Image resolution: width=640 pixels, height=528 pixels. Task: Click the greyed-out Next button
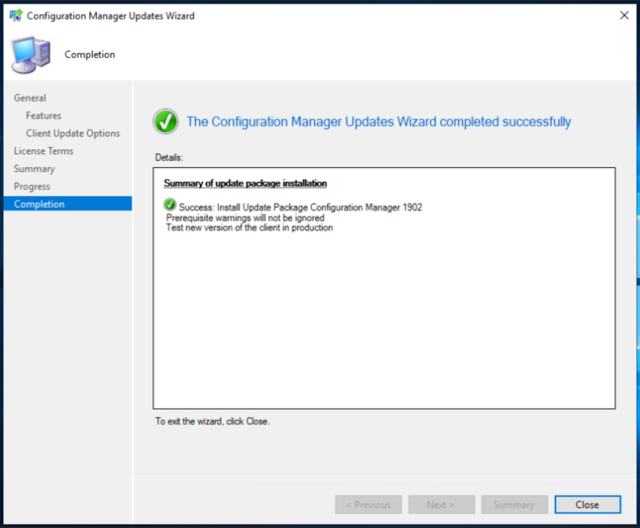click(x=441, y=505)
